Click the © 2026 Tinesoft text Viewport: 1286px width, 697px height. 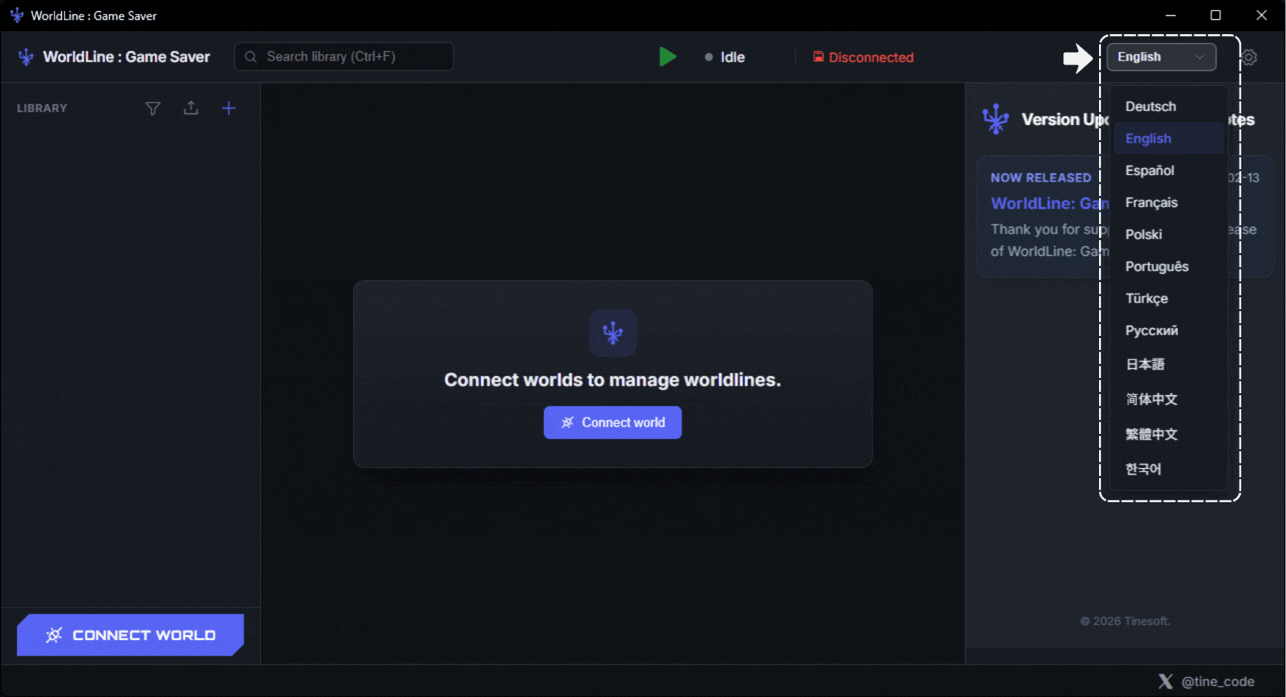(1125, 621)
